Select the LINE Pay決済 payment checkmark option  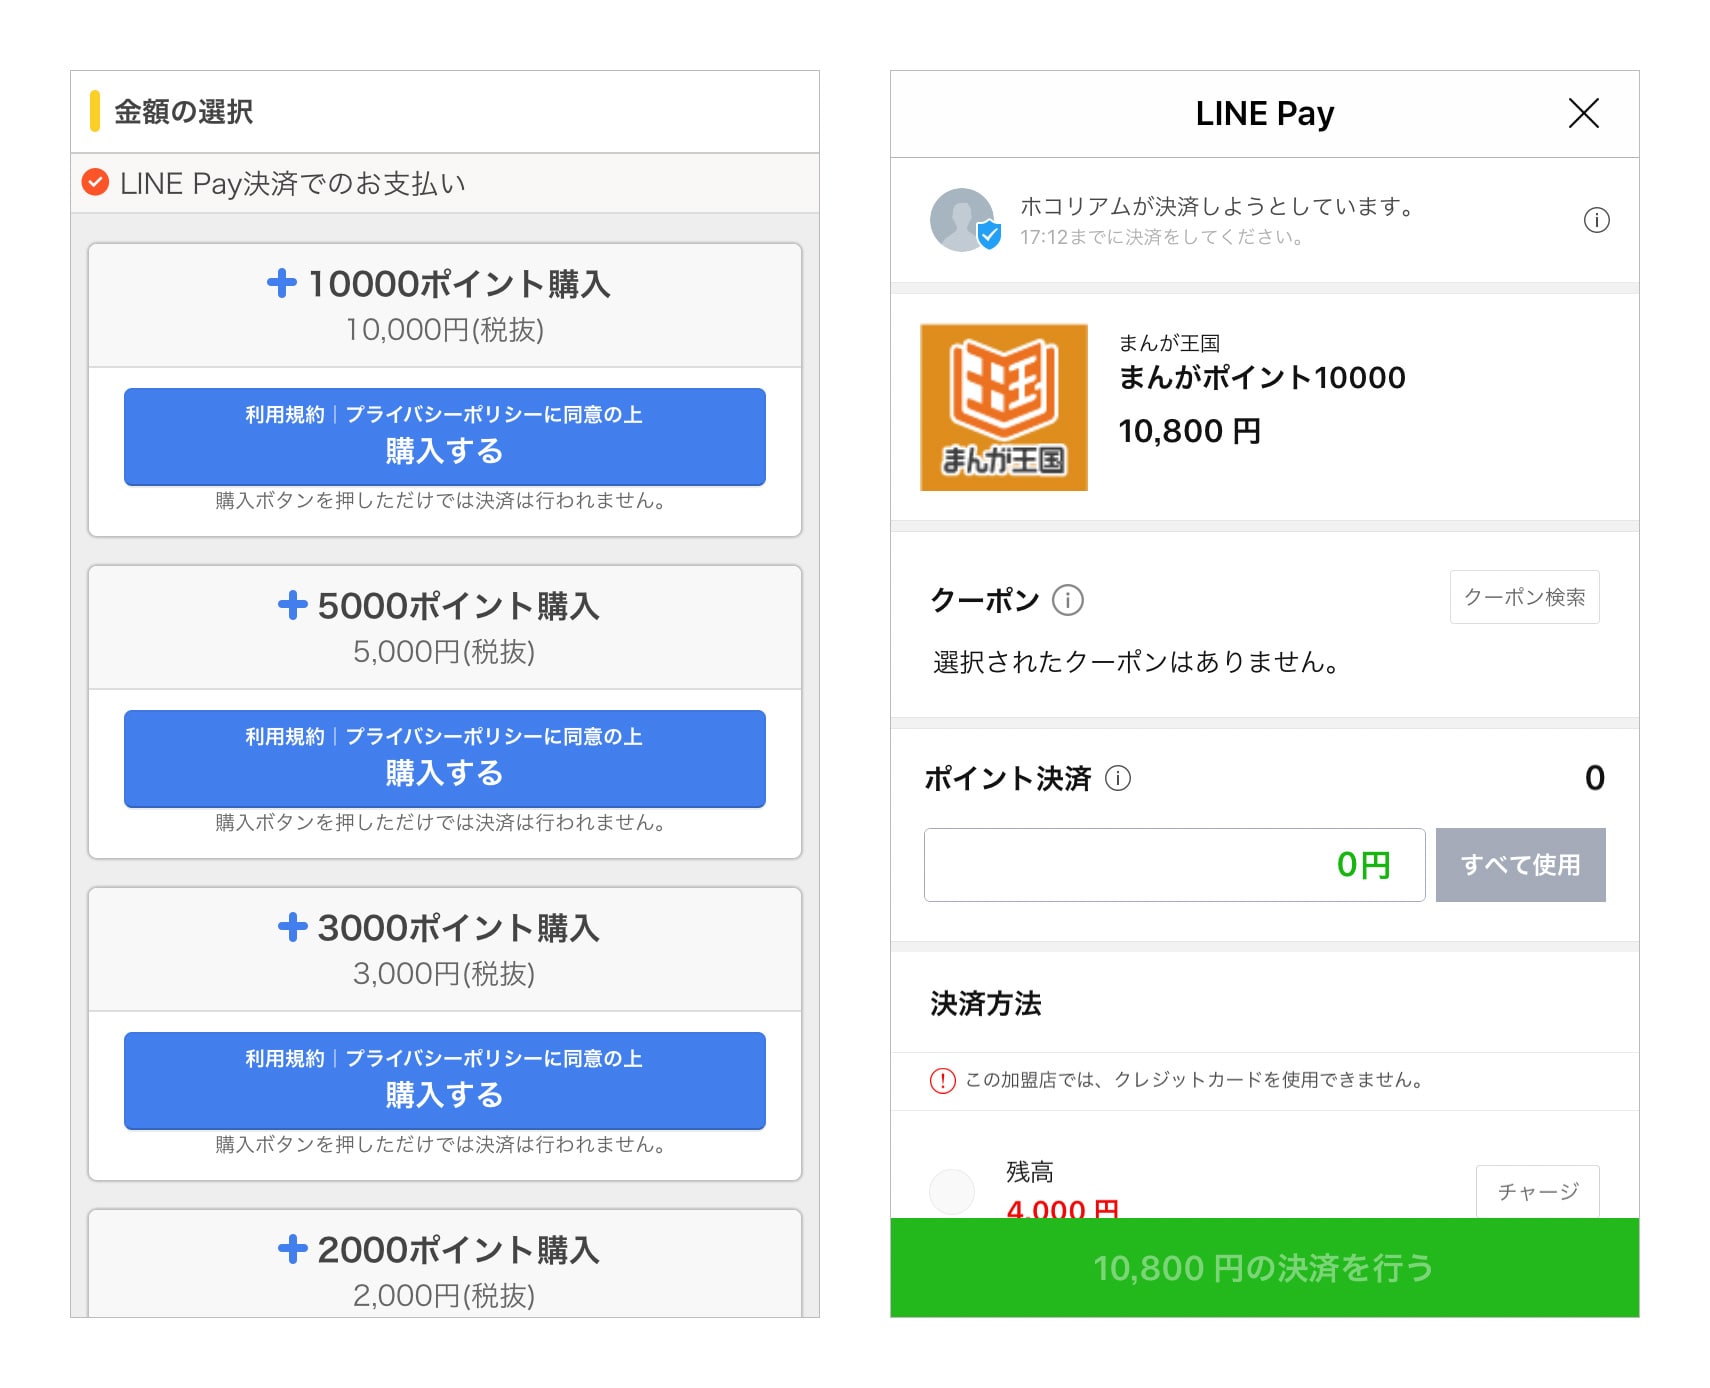click(x=95, y=182)
